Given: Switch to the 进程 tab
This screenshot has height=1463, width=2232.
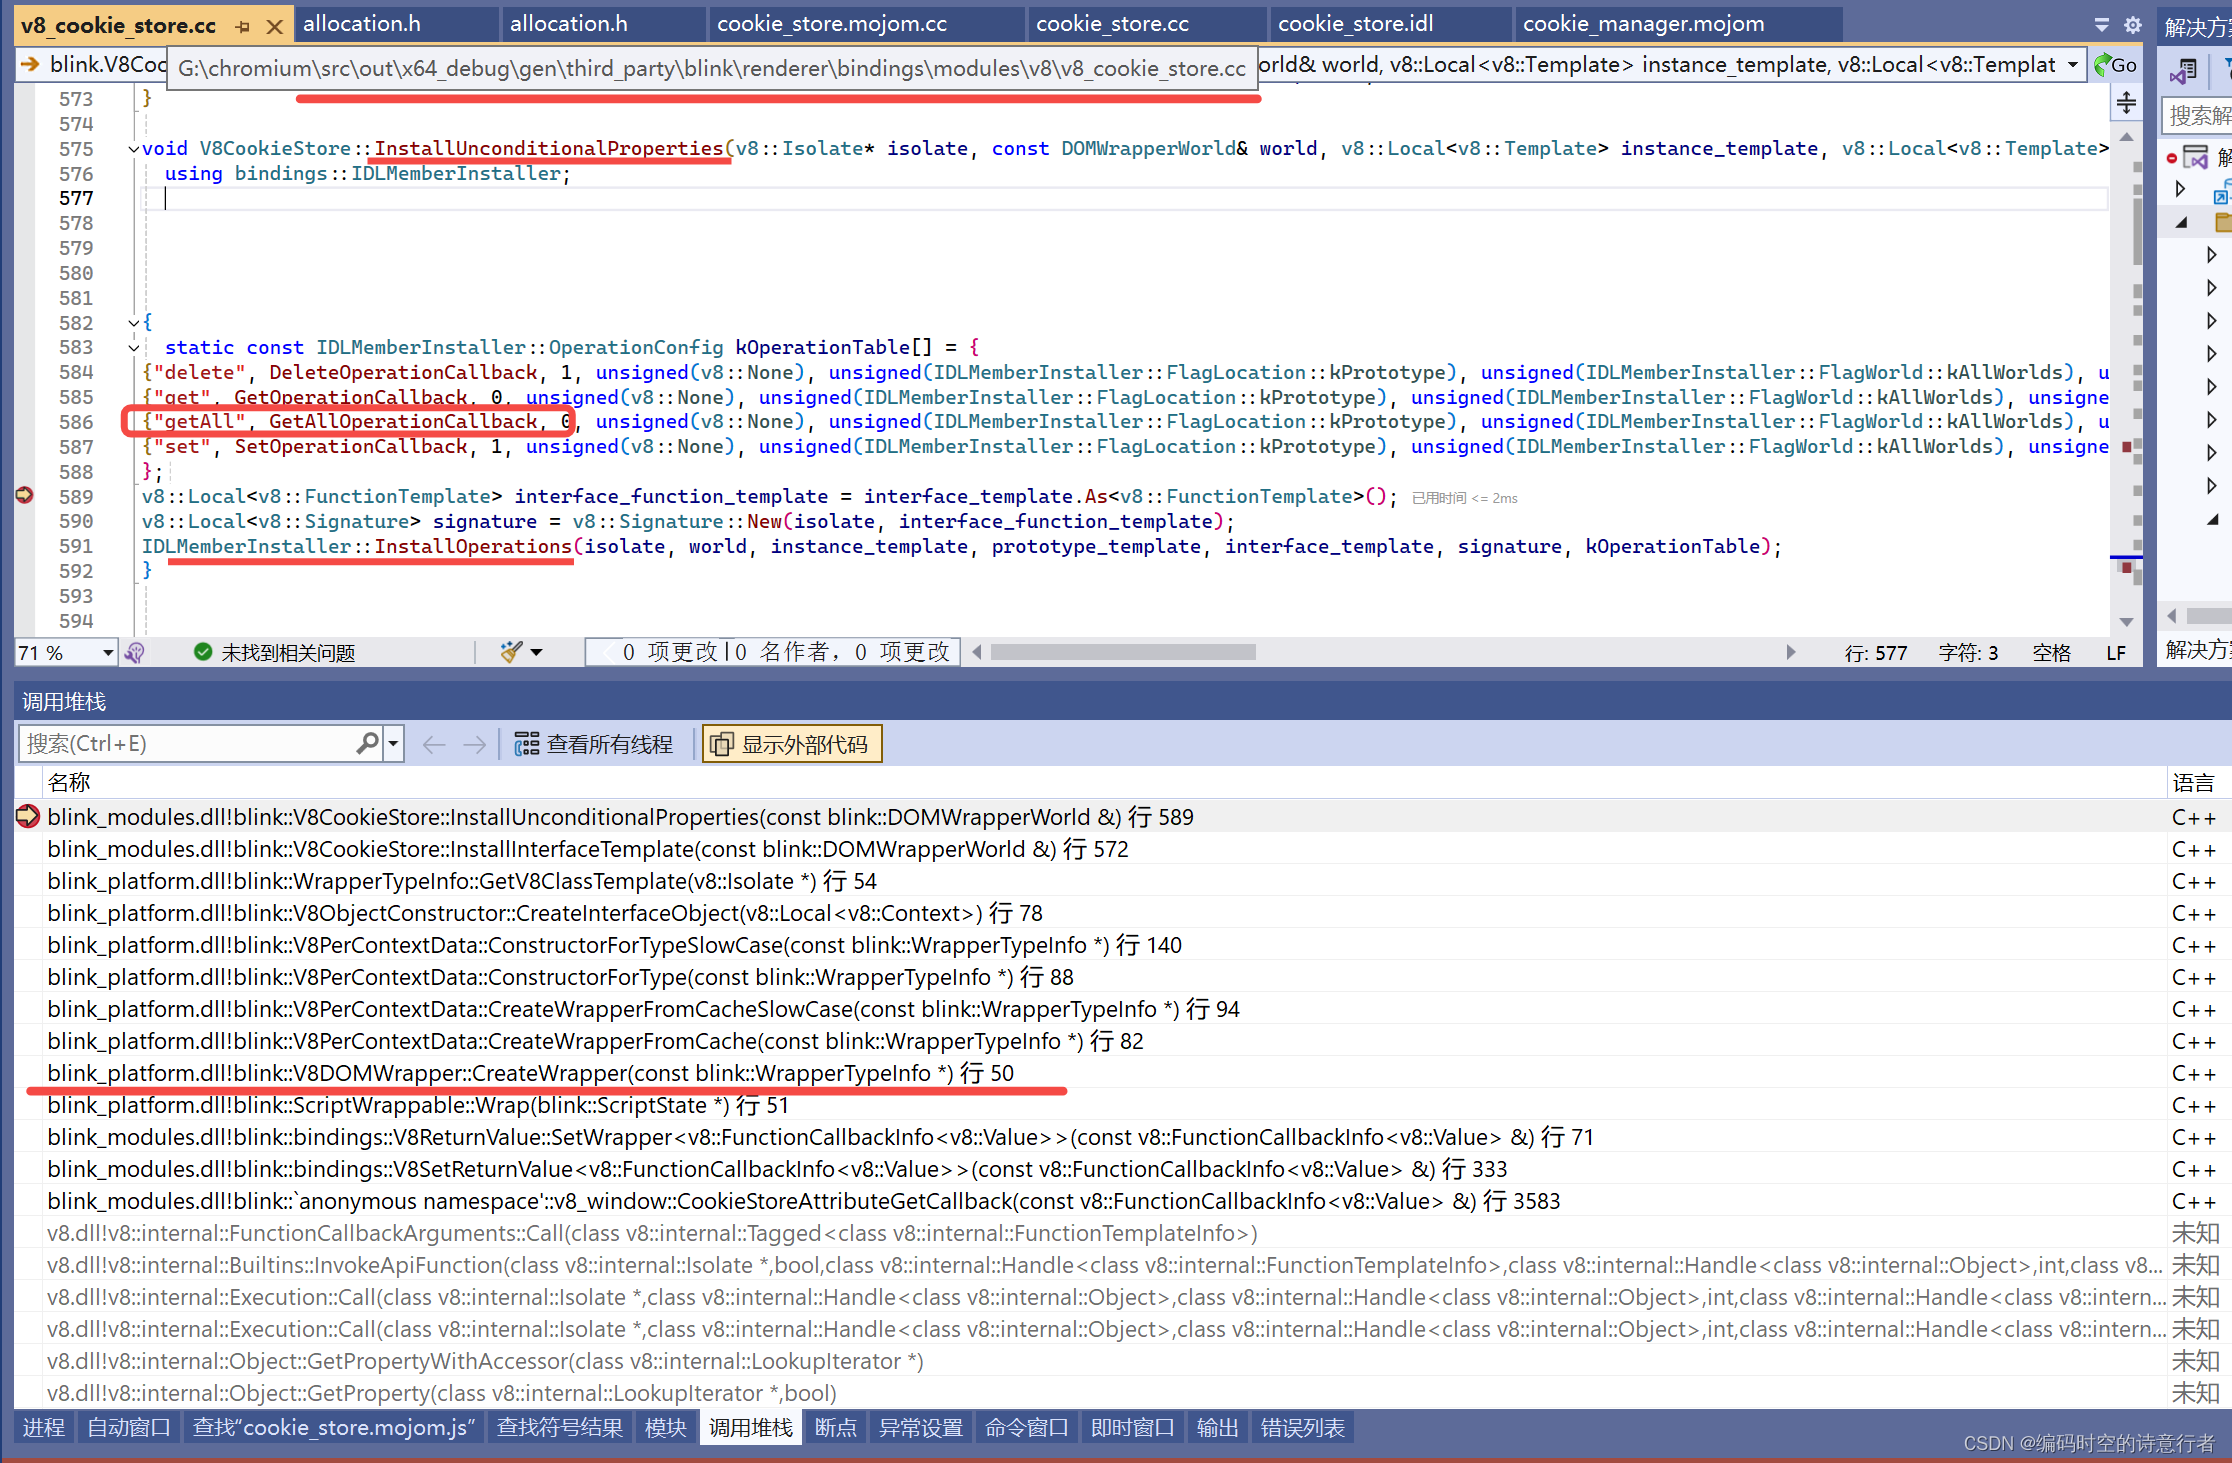Looking at the screenshot, I should pyautogui.click(x=44, y=1428).
